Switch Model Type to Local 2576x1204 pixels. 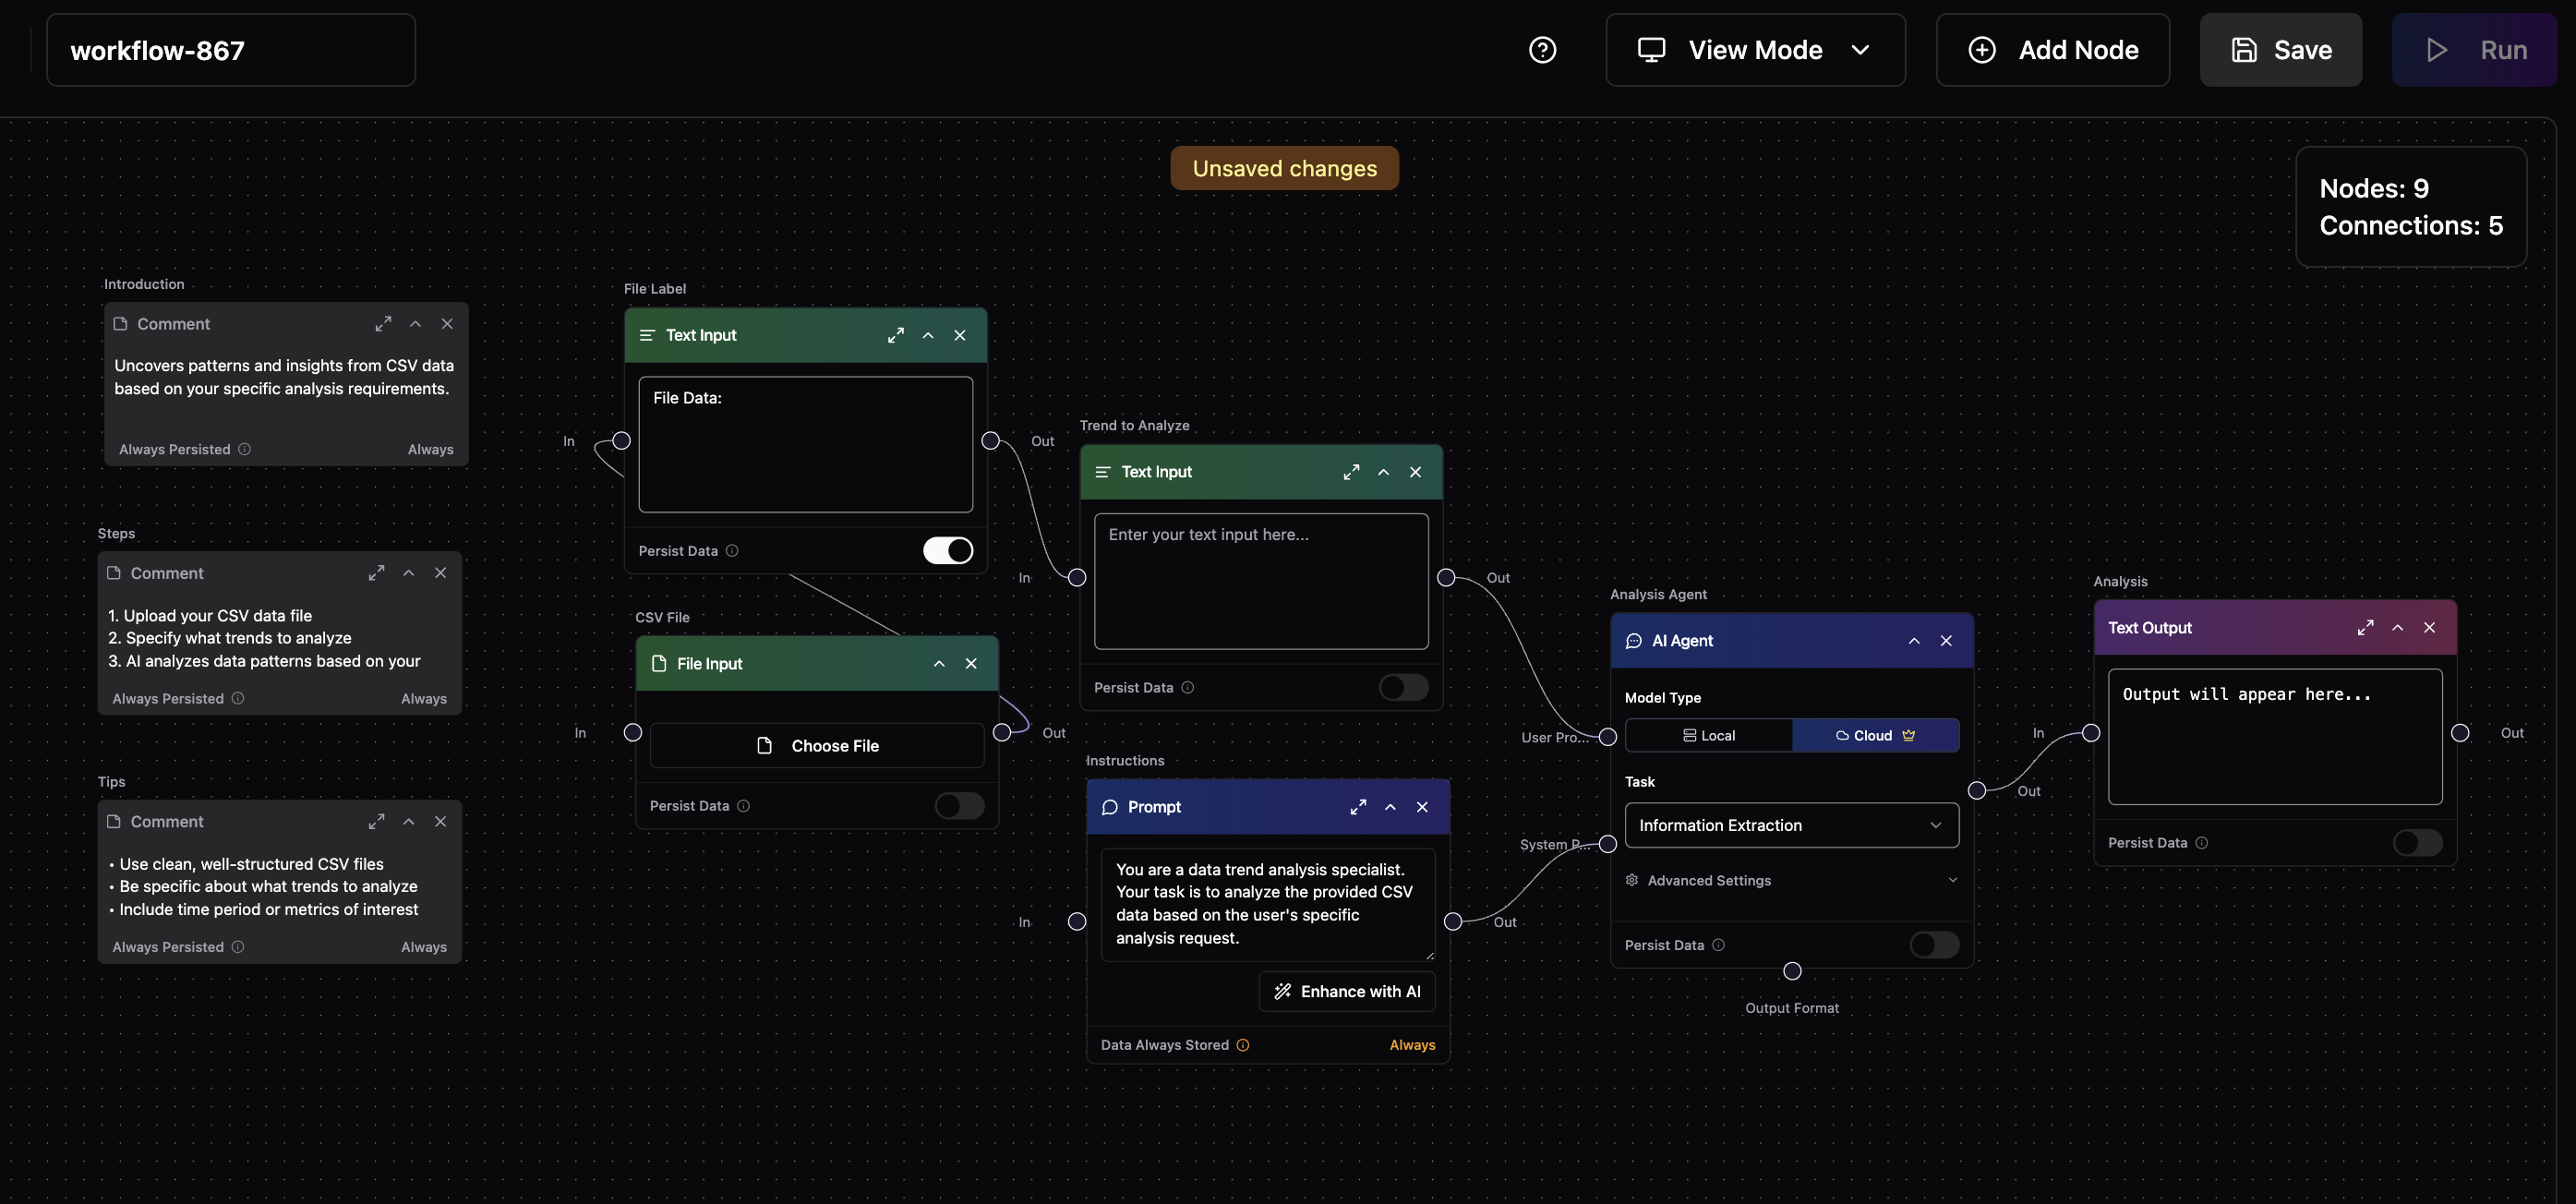[x=1708, y=735]
